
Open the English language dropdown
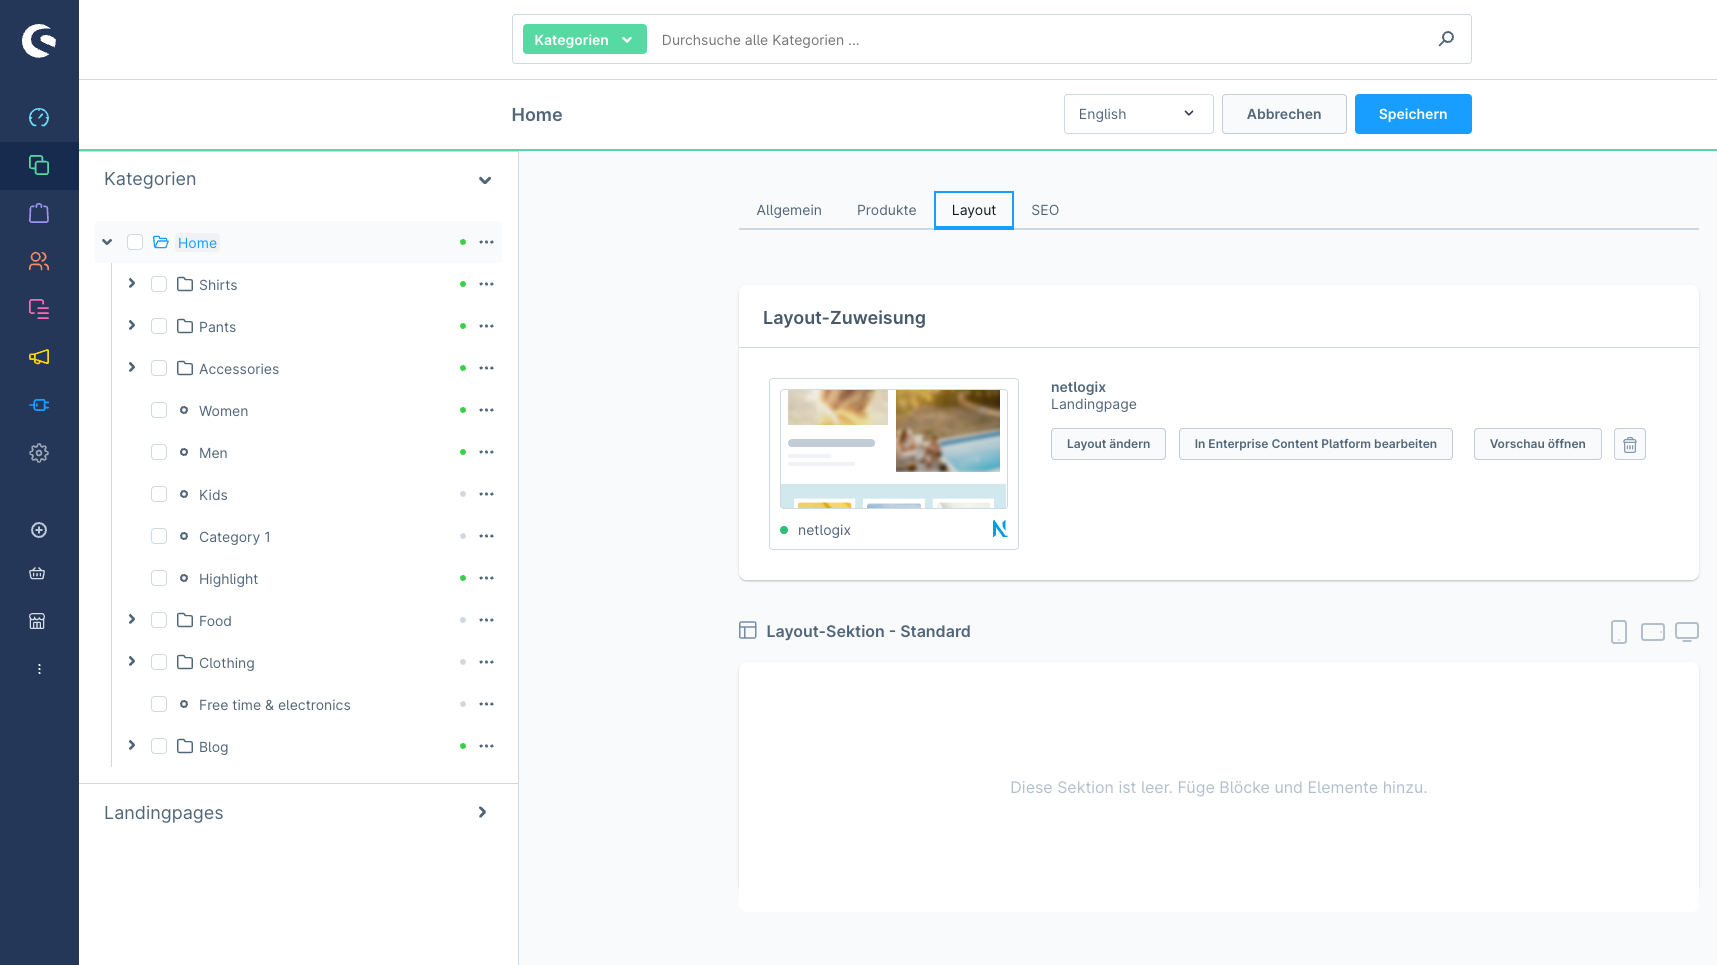pyautogui.click(x=1138, y=114)
